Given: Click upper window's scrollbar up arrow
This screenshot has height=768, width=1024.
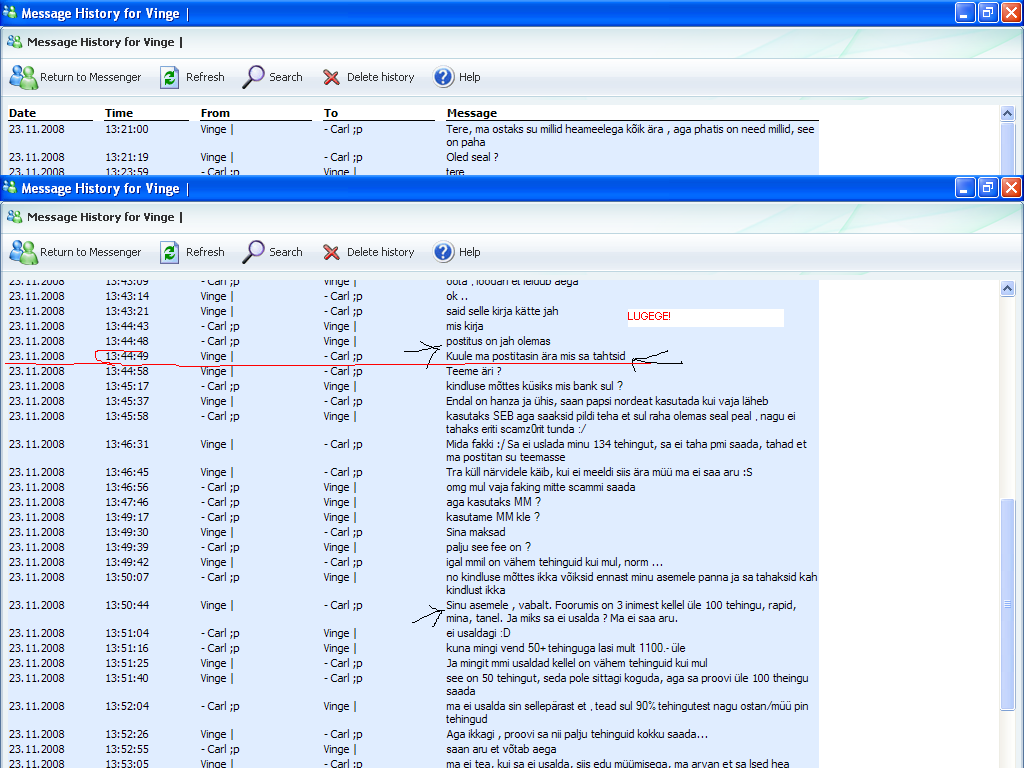Looking at the screenshot, I should (1007, 114).
